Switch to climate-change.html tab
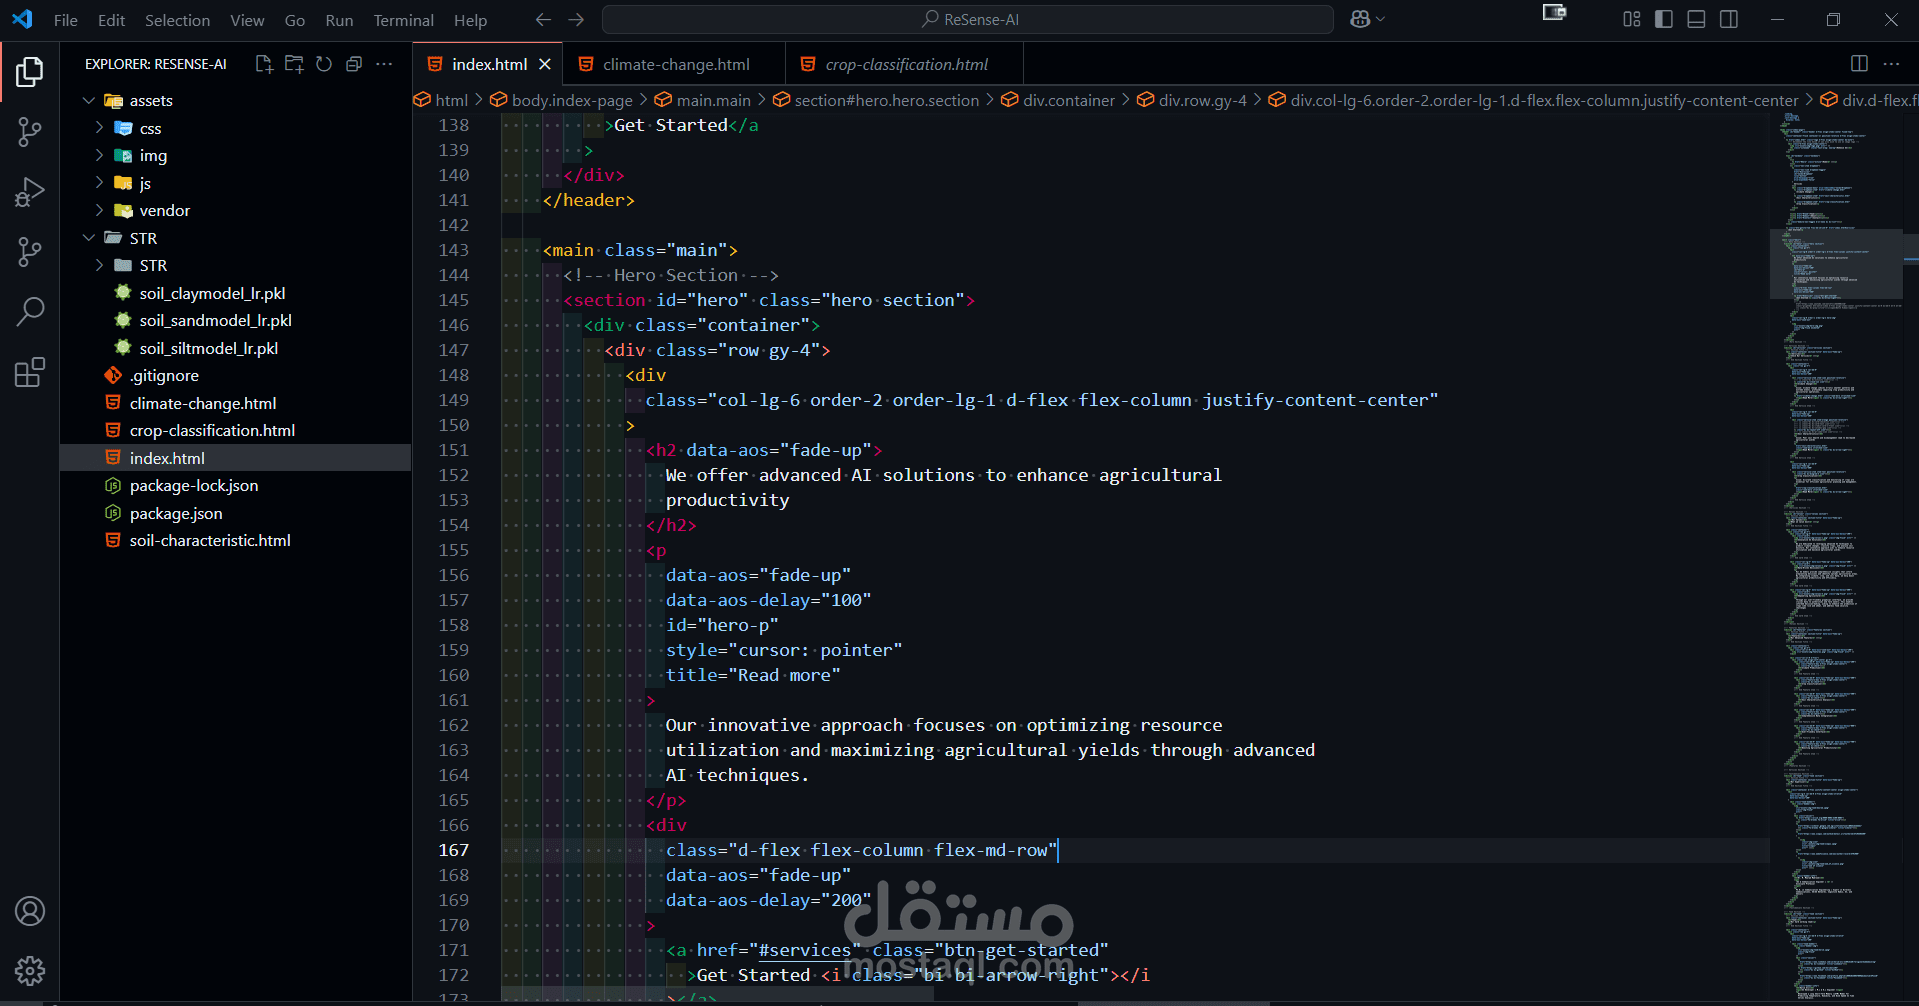This screenshot has width=1919, height=1006. tap(674, 64)
